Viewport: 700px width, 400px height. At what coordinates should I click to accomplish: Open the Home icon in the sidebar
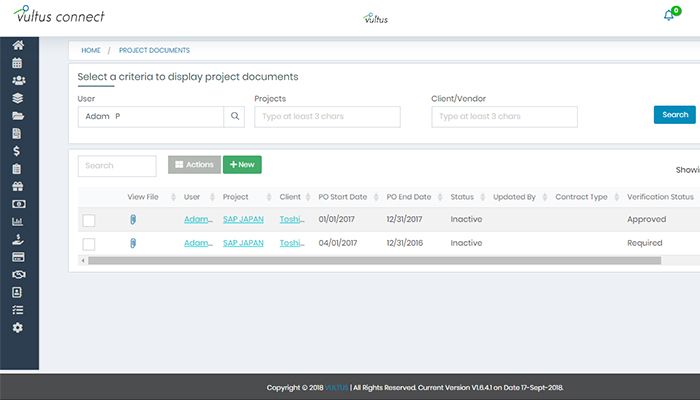pos(18,45)
